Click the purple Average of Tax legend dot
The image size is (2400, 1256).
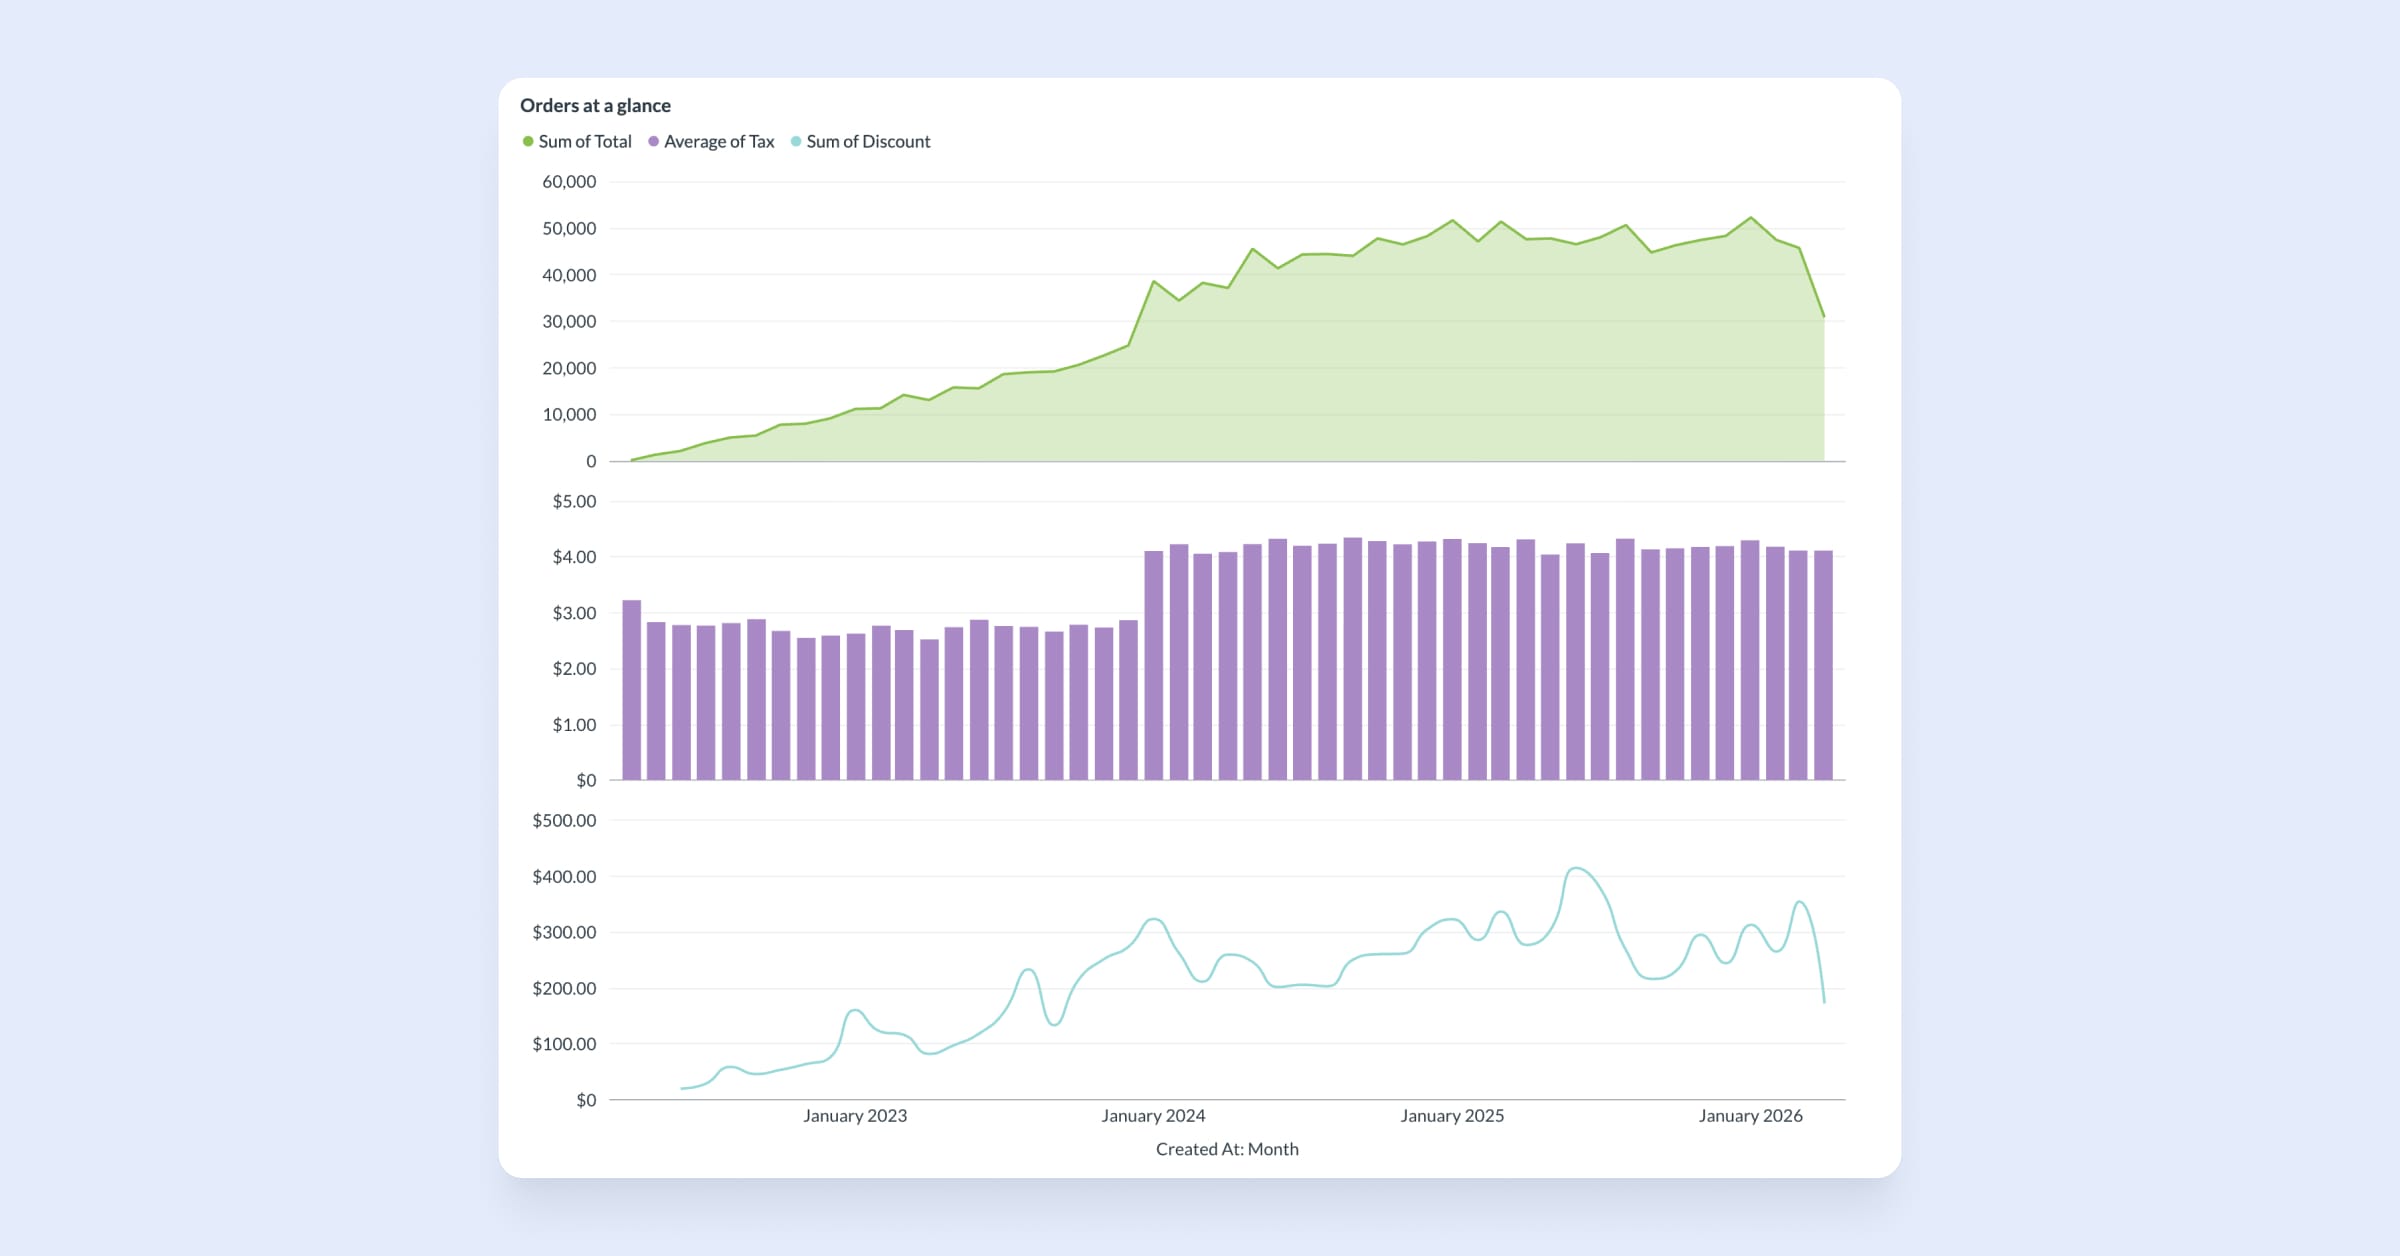coord(654,142)
